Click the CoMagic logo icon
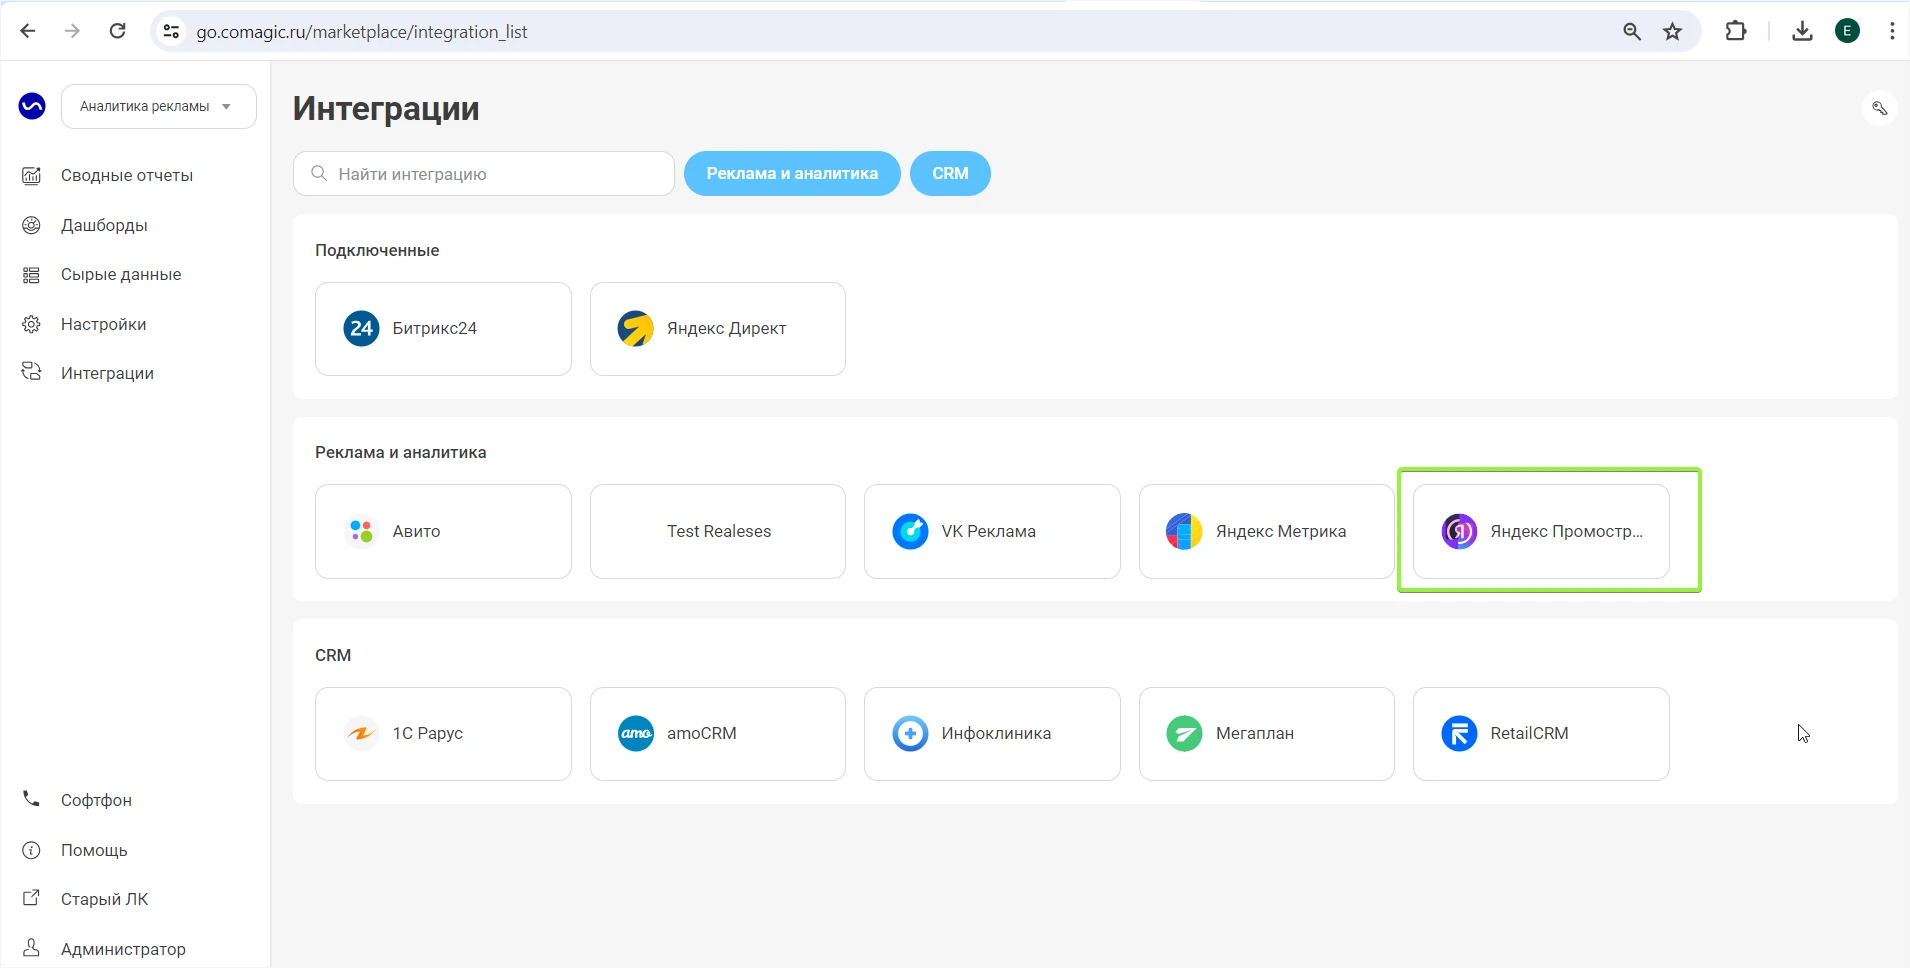Screen dimensions: 1910x968 click(x=32, y=106)
